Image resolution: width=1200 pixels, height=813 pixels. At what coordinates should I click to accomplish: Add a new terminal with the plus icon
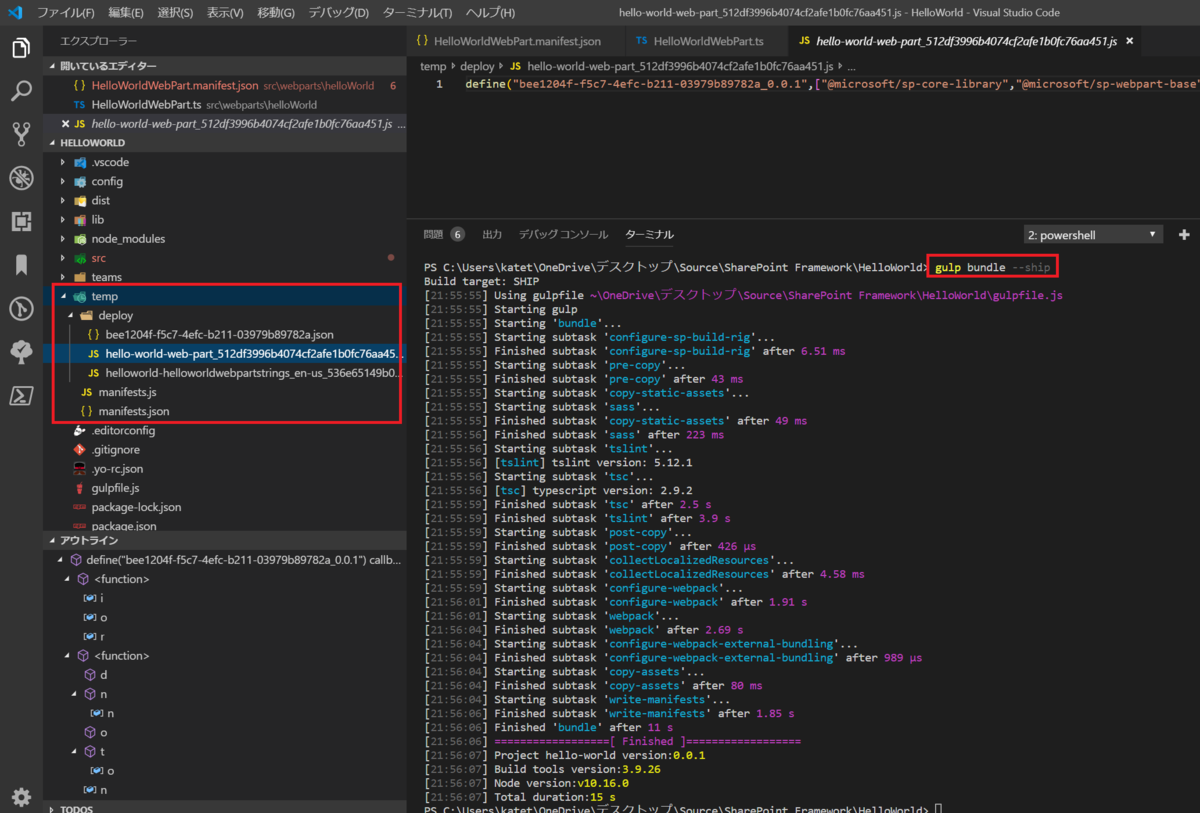click(x=1185, y=235)
